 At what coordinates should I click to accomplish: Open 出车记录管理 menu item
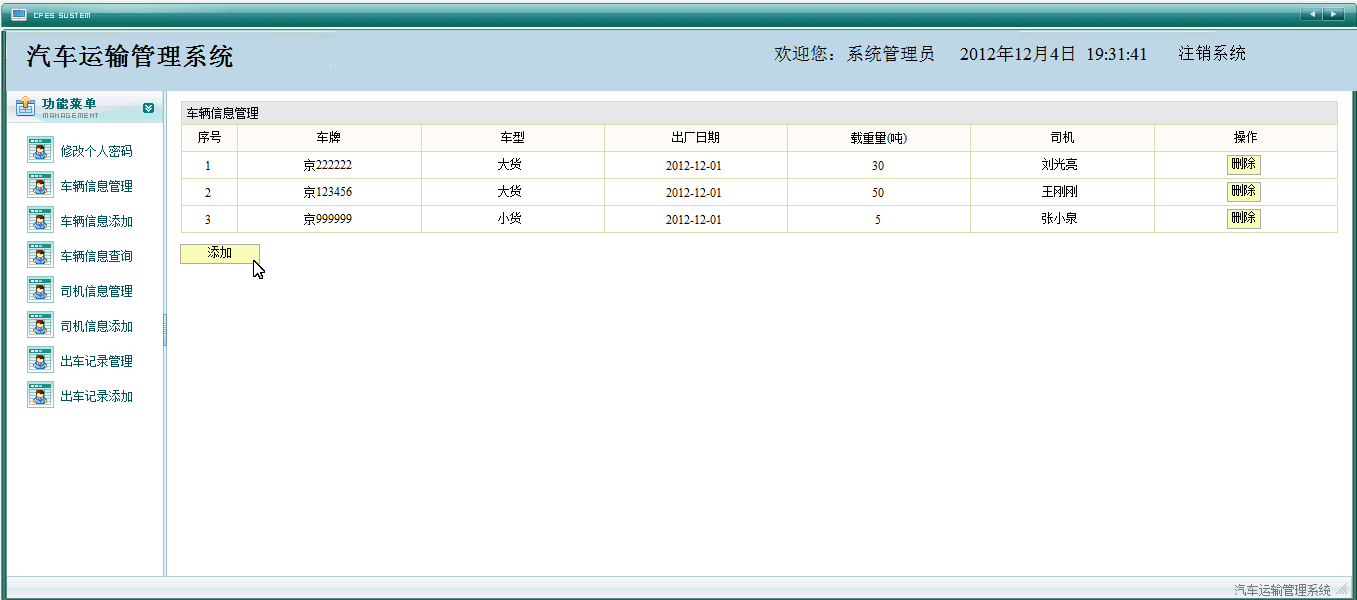[x=96, y=361]
